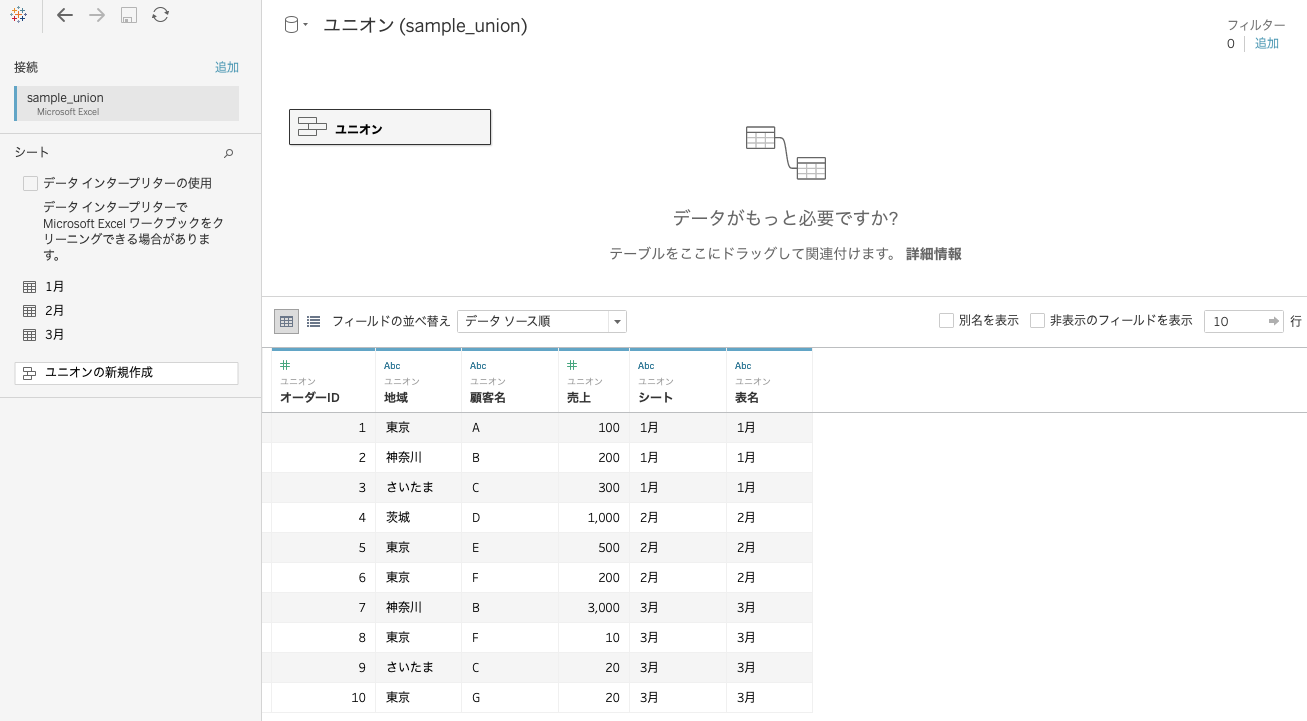Click the data source title ユニオン (sample_union)
The image size is (1307, 721).
click(x=425, y=26)
